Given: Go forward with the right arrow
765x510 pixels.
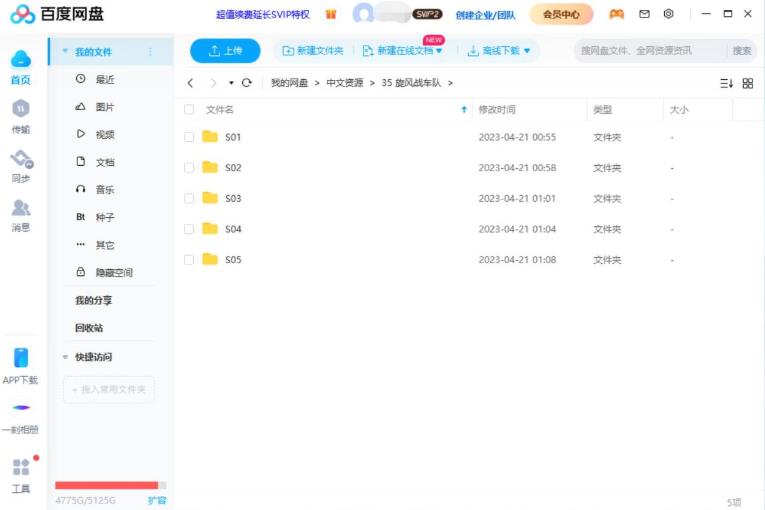Looking at the screenshot, I should pos(213,83).
